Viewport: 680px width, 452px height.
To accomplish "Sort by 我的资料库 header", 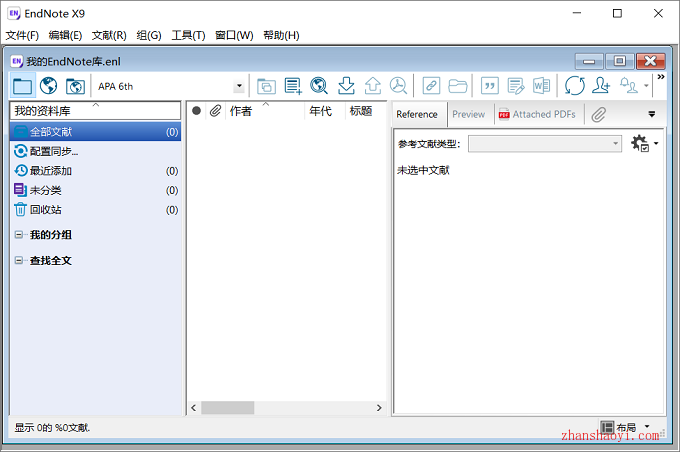I will click(x=95, y=111).
